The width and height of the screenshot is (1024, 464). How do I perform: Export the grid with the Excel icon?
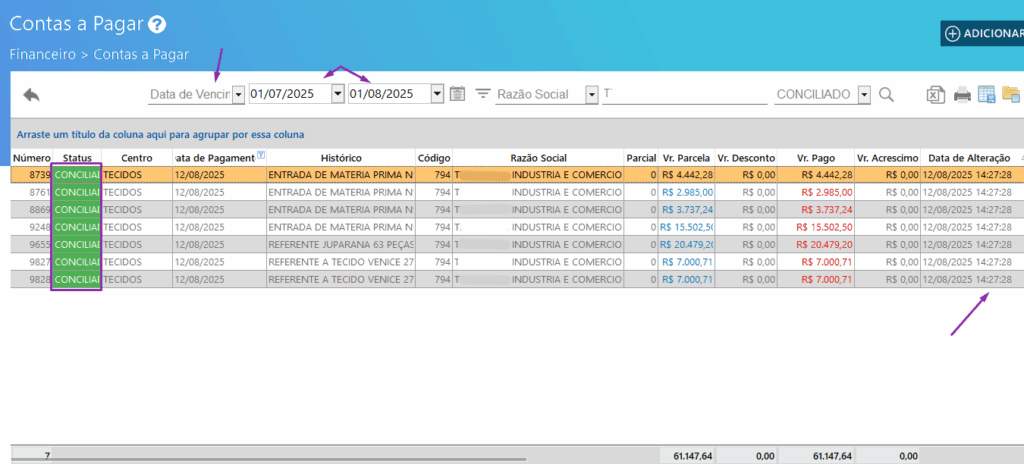935,95
